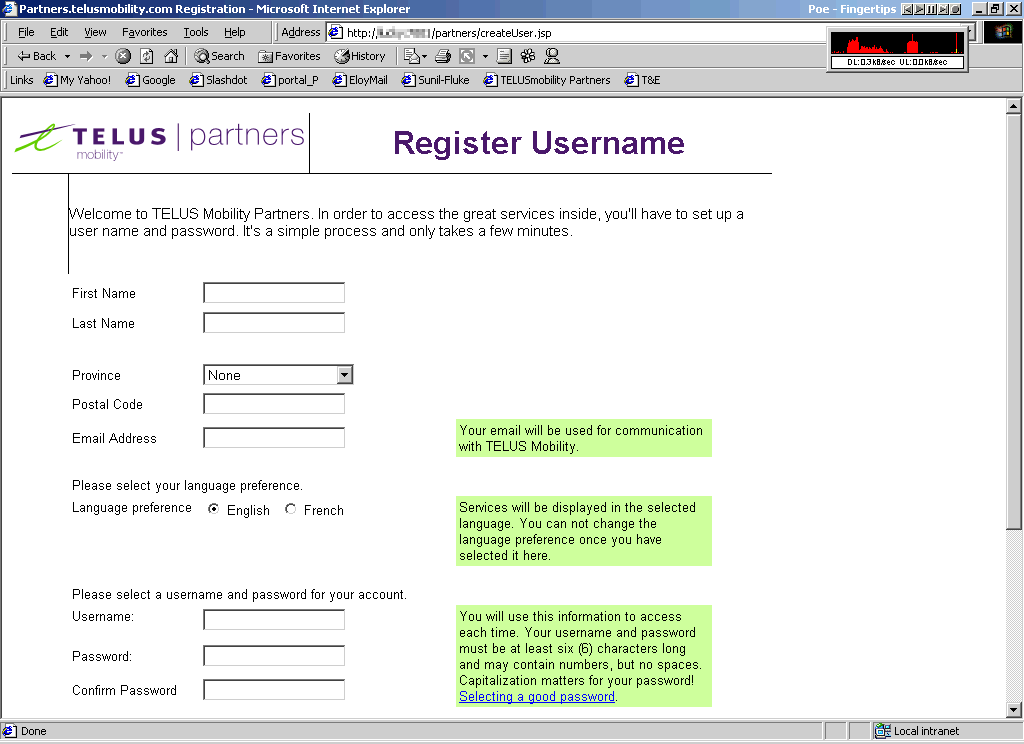Open the Search pane

pyautogui.click(x=219, y=56)
